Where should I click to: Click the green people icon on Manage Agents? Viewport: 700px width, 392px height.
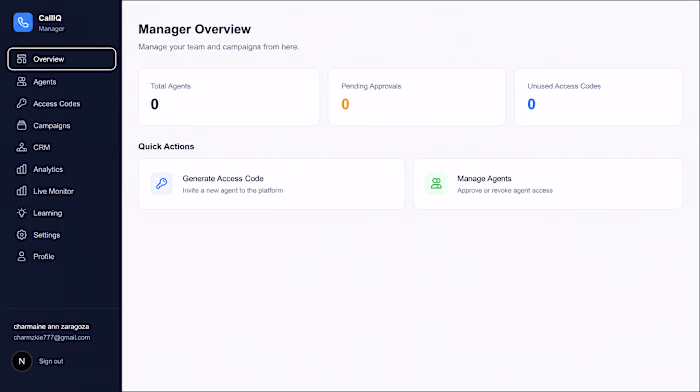[436, 183]
